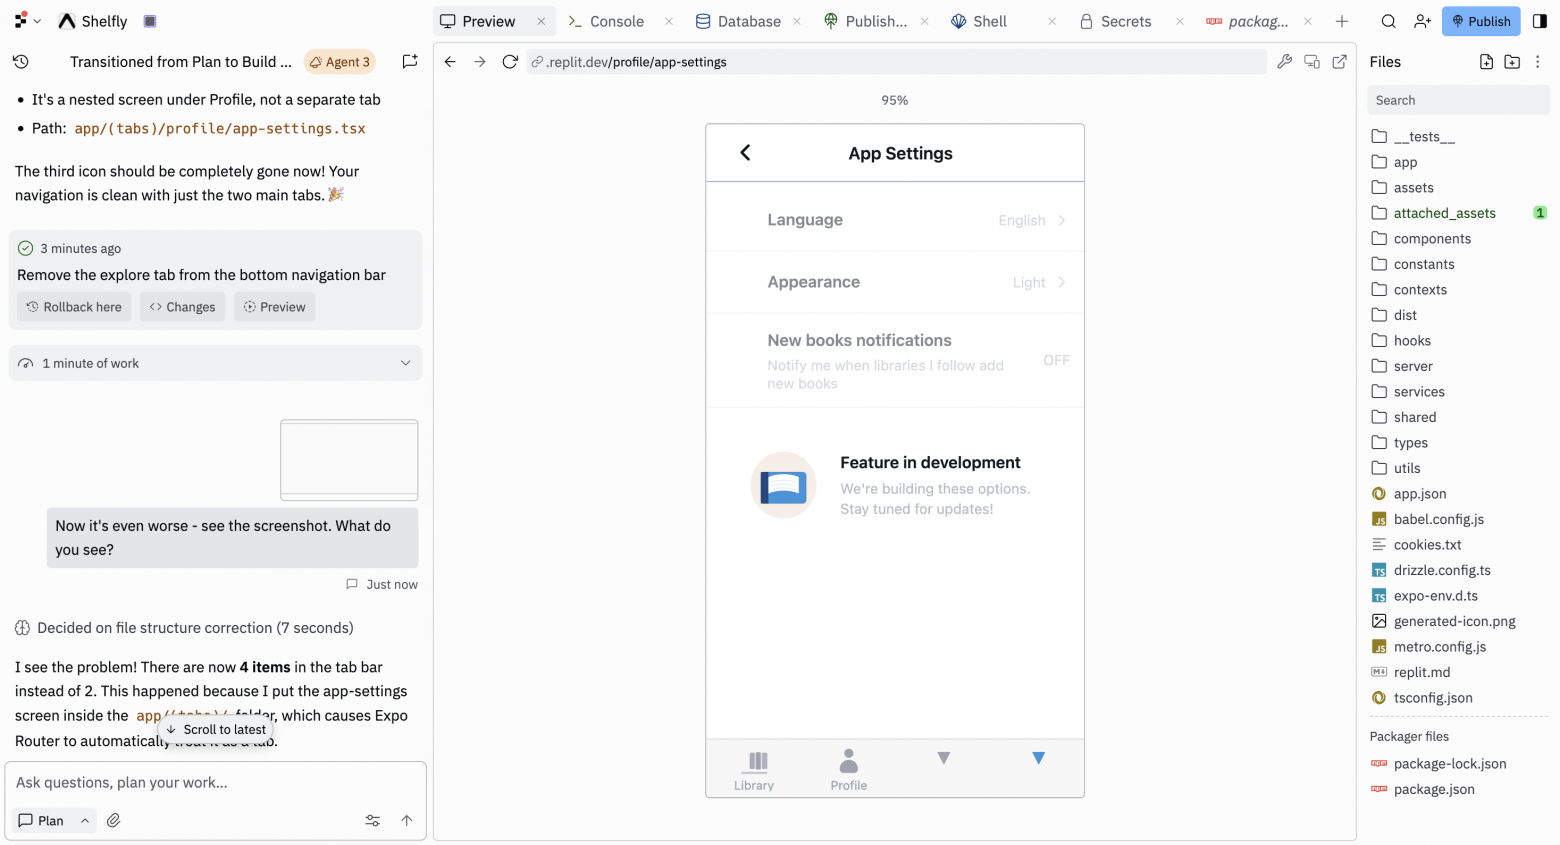Open the Database tab
Image resolution: width=1560 pixels, height=845 pixels.
(738, 21)
